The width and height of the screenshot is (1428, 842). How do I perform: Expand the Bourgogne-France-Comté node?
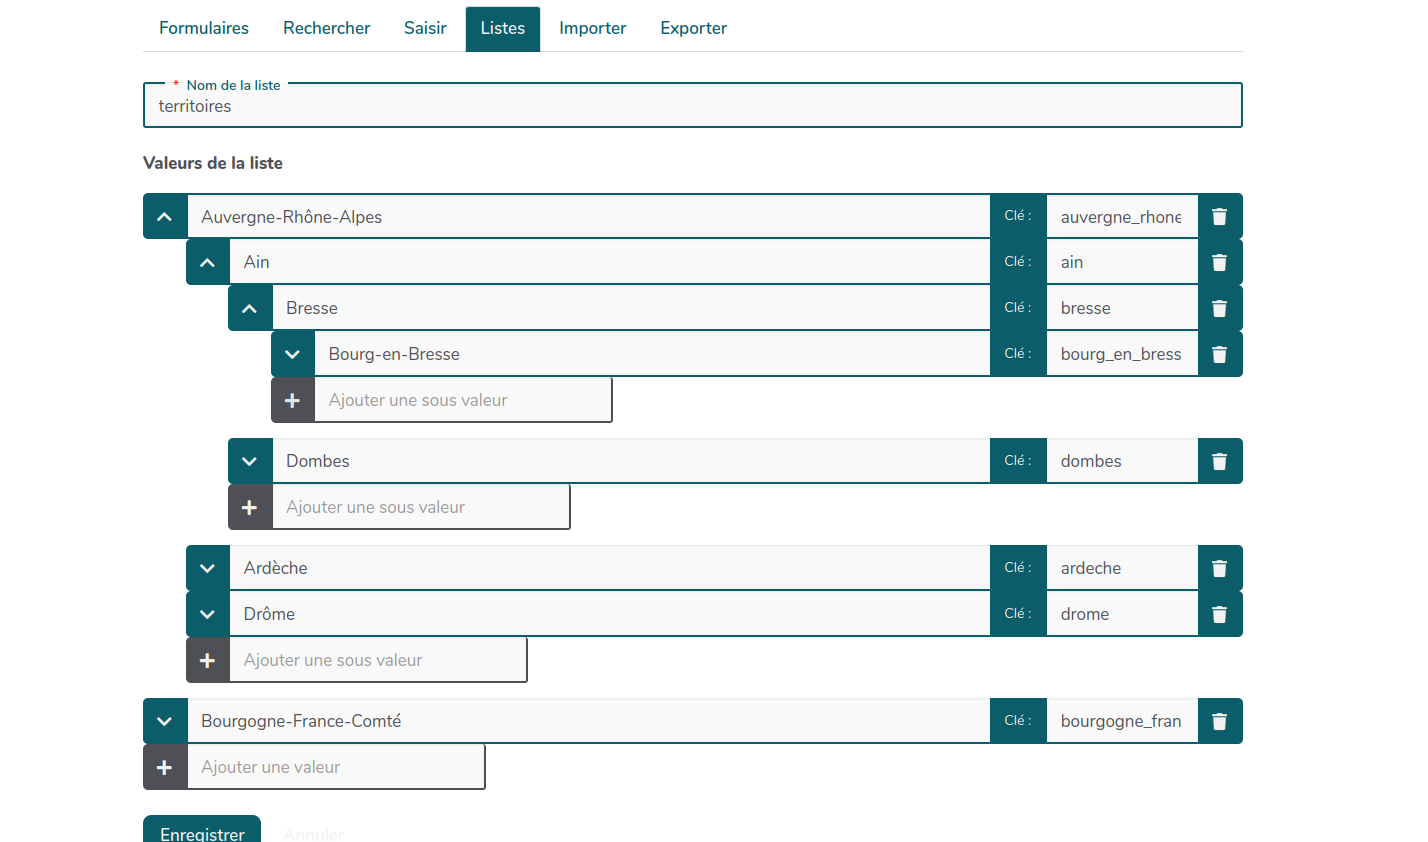[x=165, y=721]
